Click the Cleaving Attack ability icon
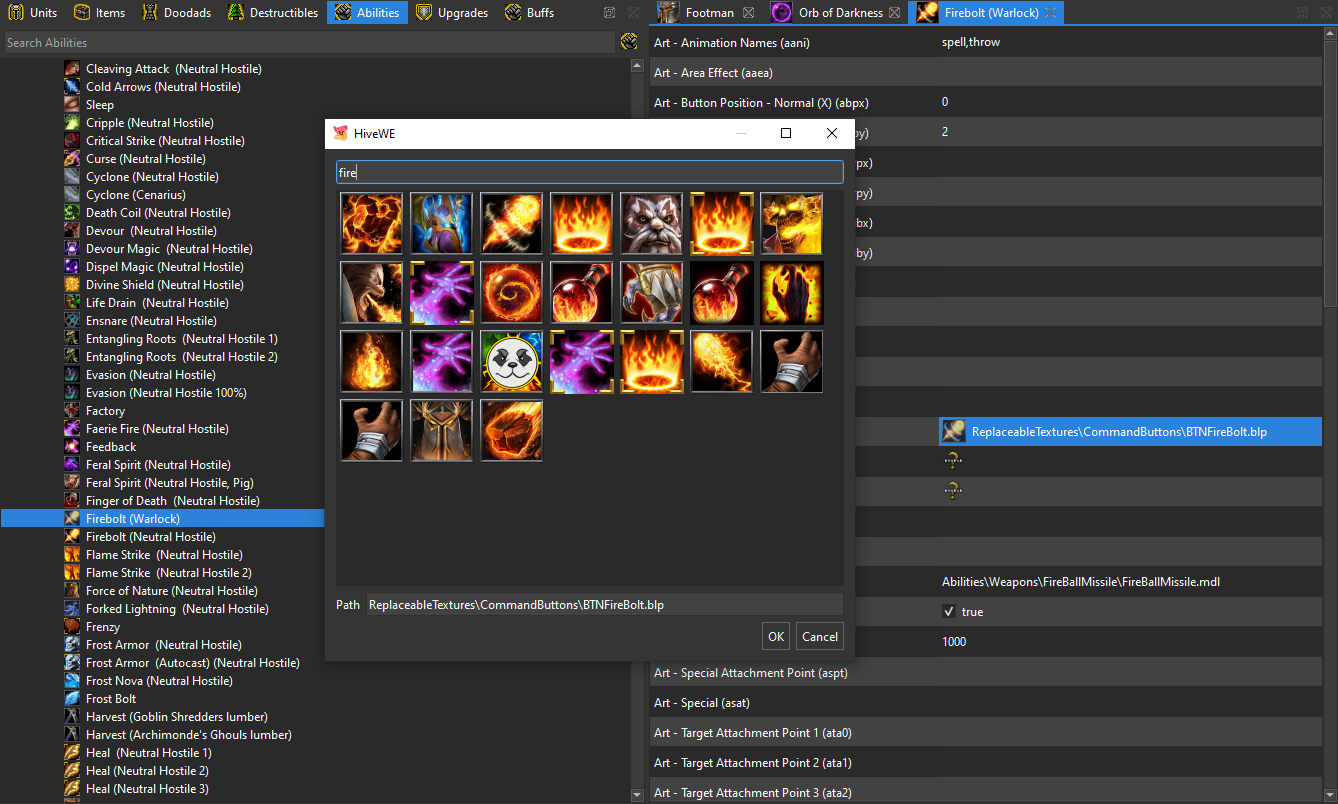The image size is (1338, 804). pos(72,69)
